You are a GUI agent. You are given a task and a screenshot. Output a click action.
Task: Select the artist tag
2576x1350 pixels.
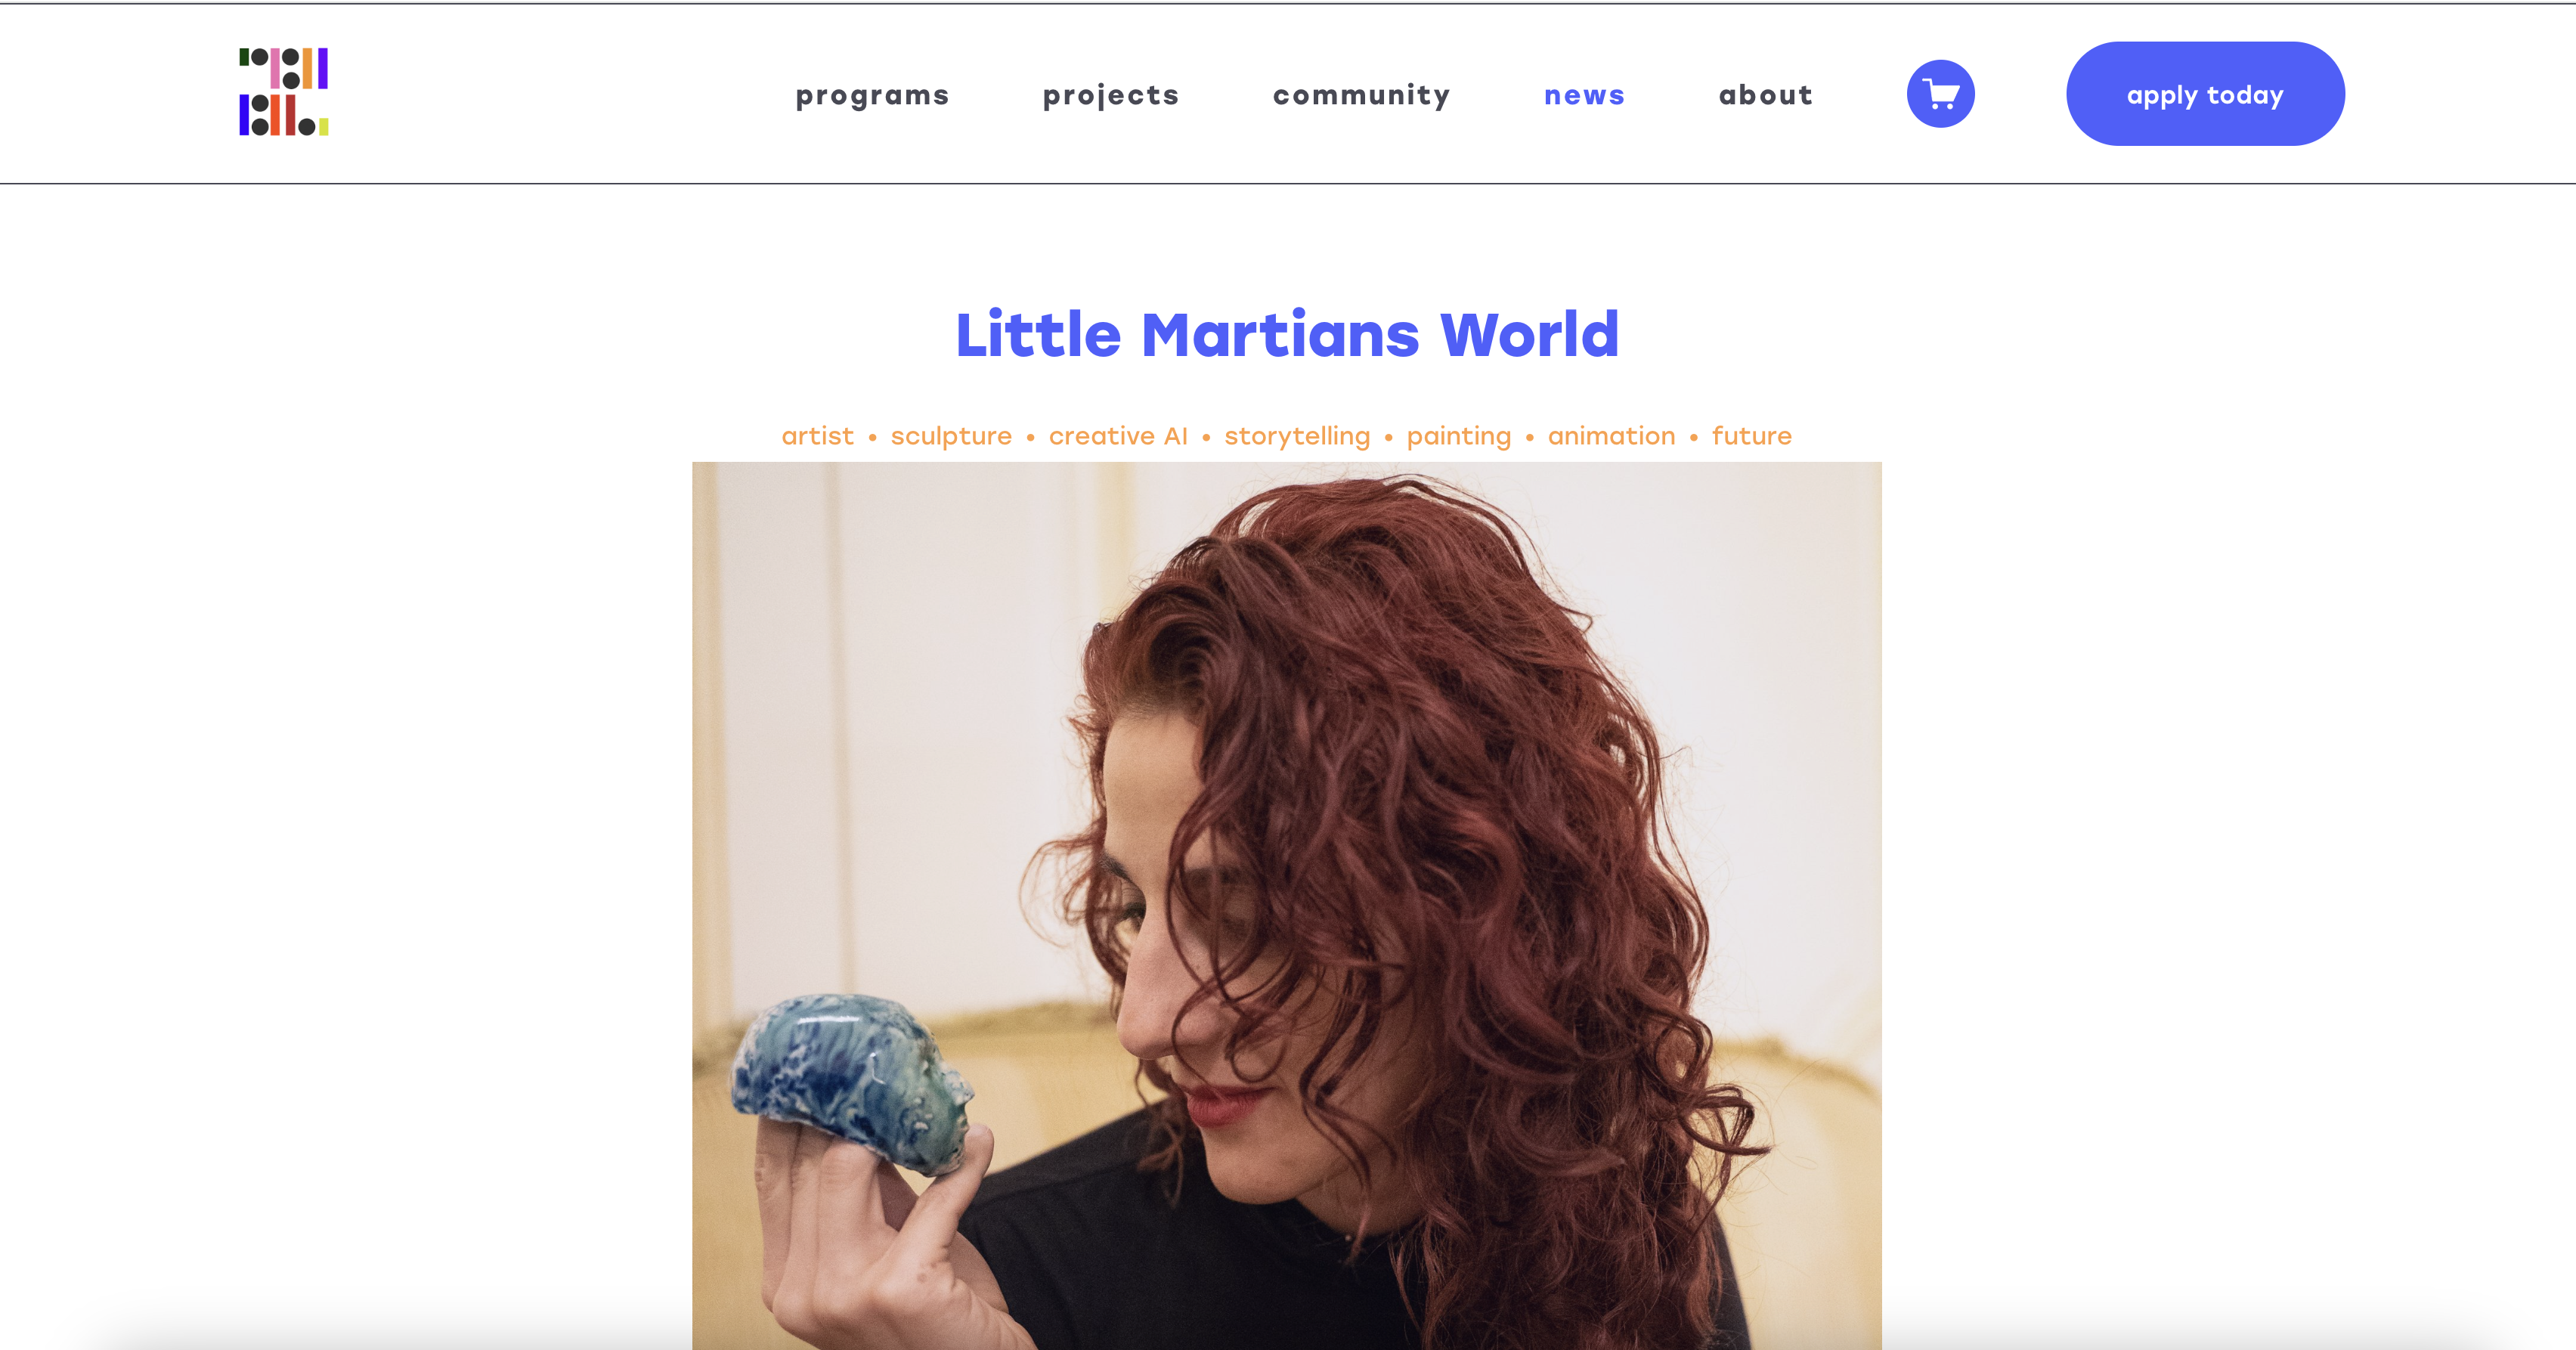coord(817,436)
